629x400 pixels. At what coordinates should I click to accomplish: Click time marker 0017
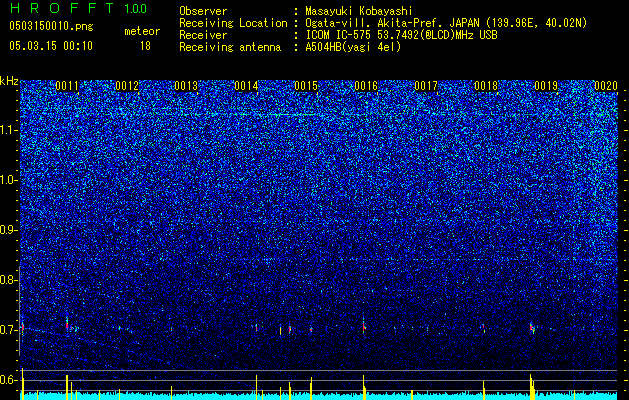pos(426,86)
